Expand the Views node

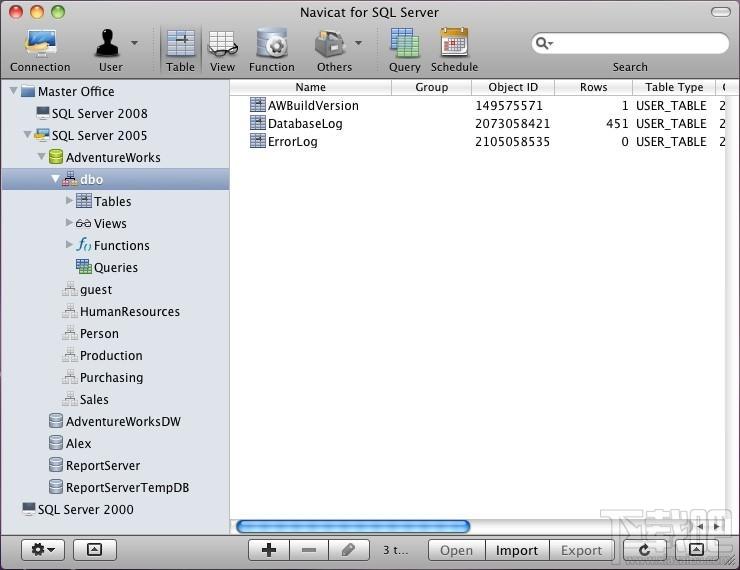(x=69, y=223)
